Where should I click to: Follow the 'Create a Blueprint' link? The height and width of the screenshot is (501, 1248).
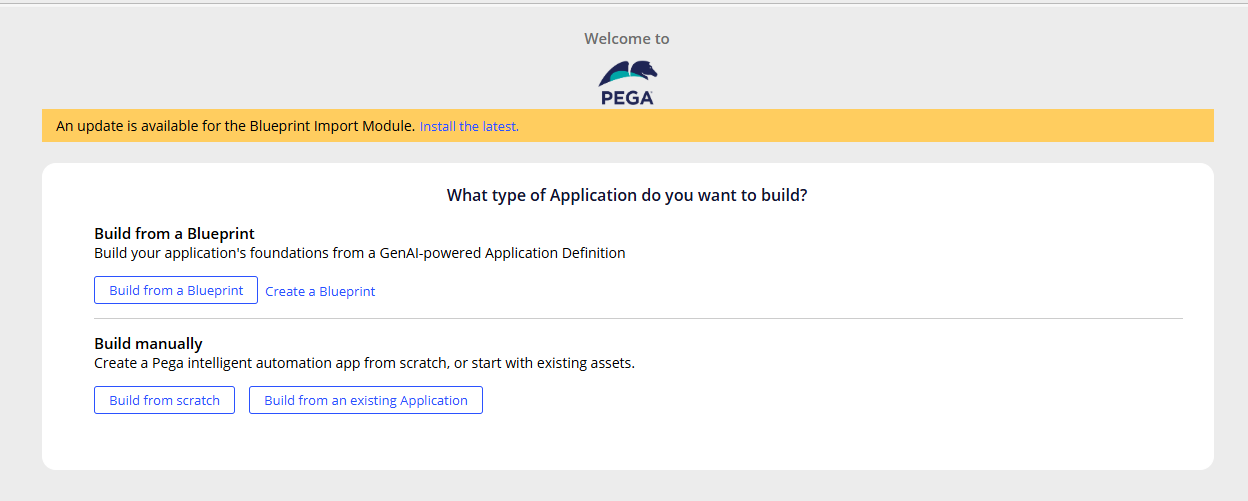tap(320, 291)
